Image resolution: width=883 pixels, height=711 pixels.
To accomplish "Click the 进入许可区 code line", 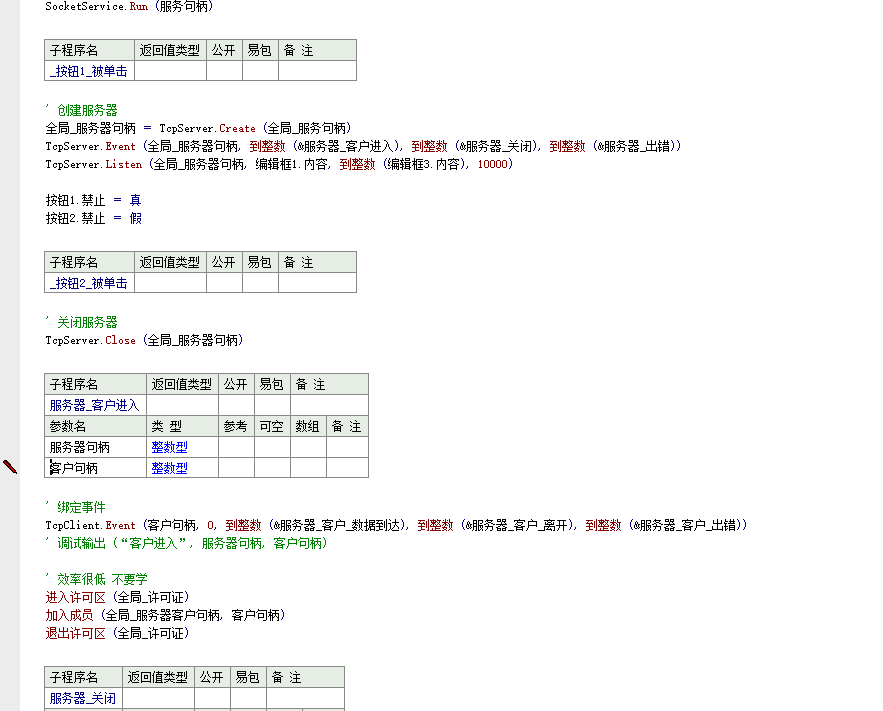I will tap(117, 597).
